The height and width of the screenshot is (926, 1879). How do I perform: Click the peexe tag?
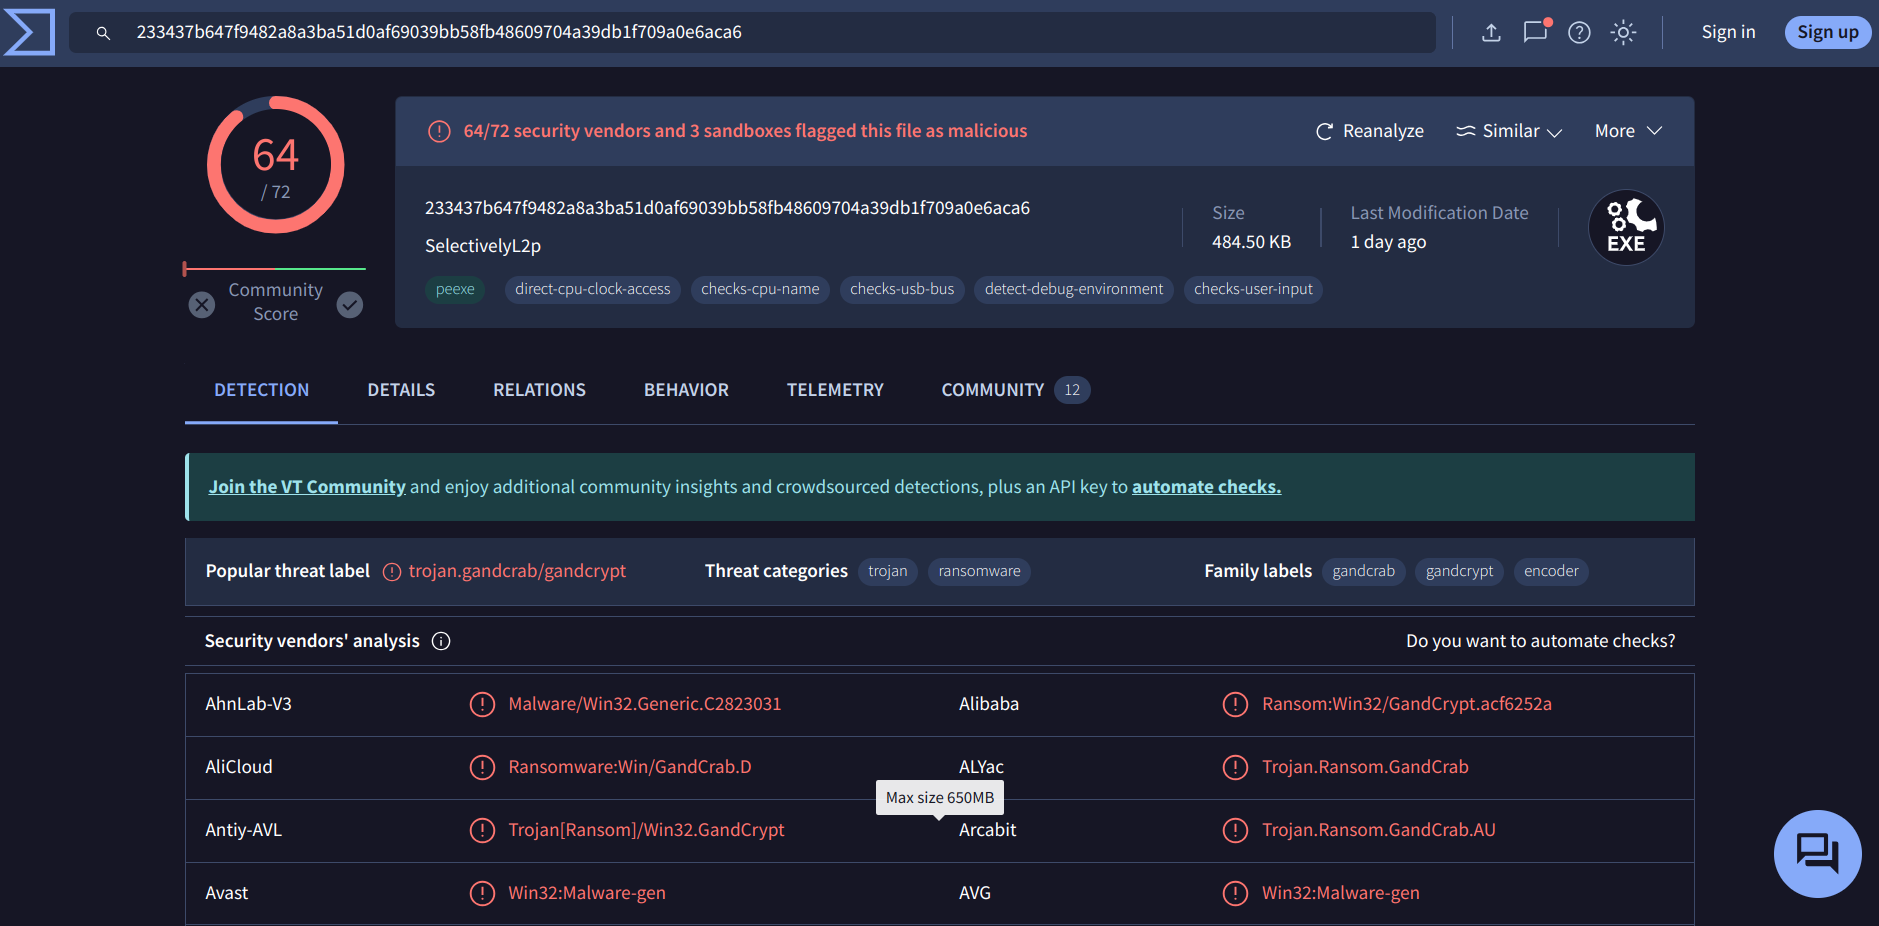(x=455, y=289)
